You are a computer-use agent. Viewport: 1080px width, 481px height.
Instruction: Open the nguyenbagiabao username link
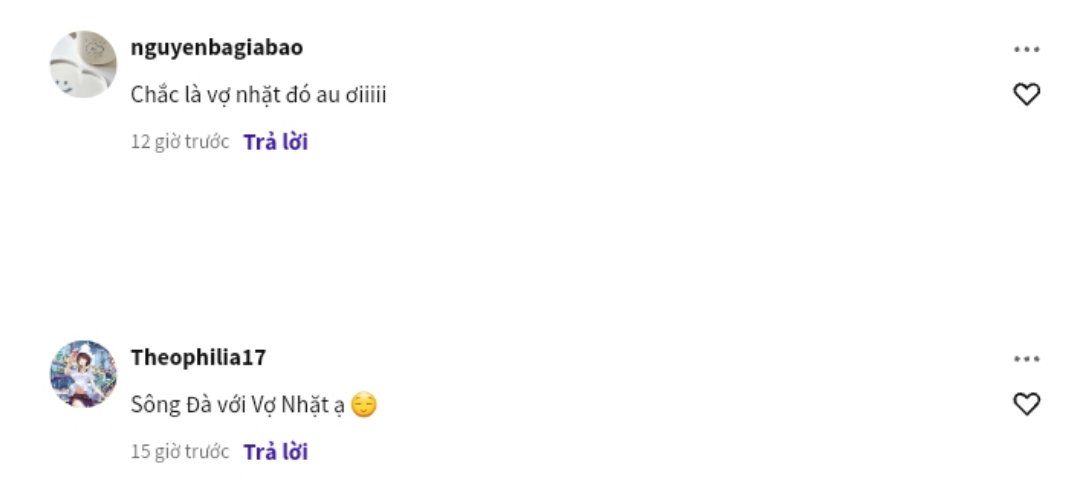click(216, 48)
